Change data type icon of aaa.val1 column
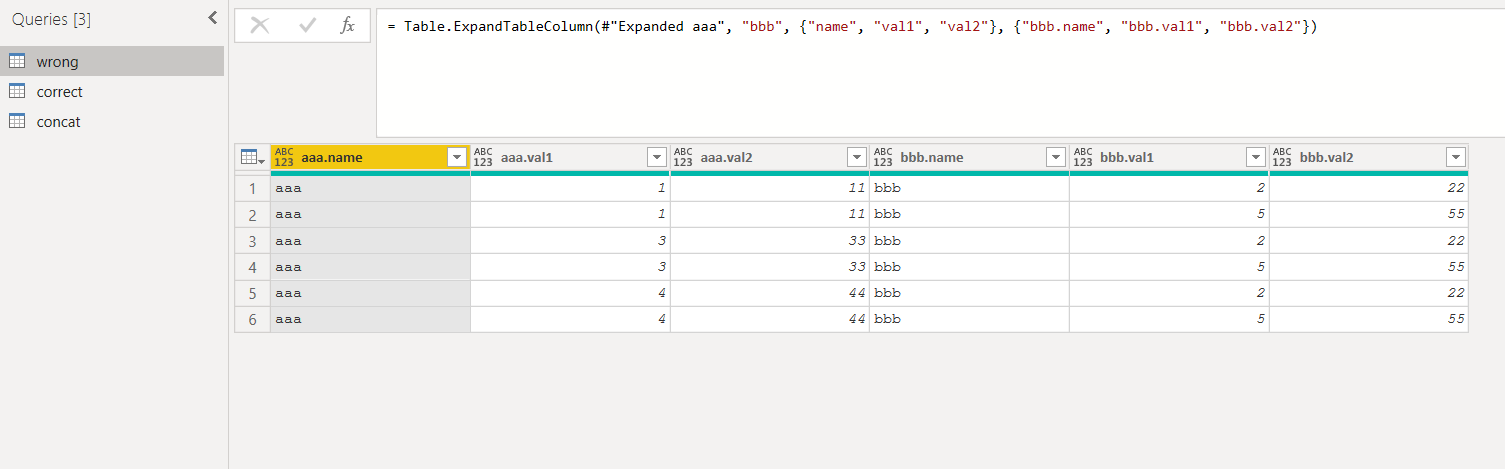The image size is (1505, 469). pyautogui.click(x=484, y=158)
